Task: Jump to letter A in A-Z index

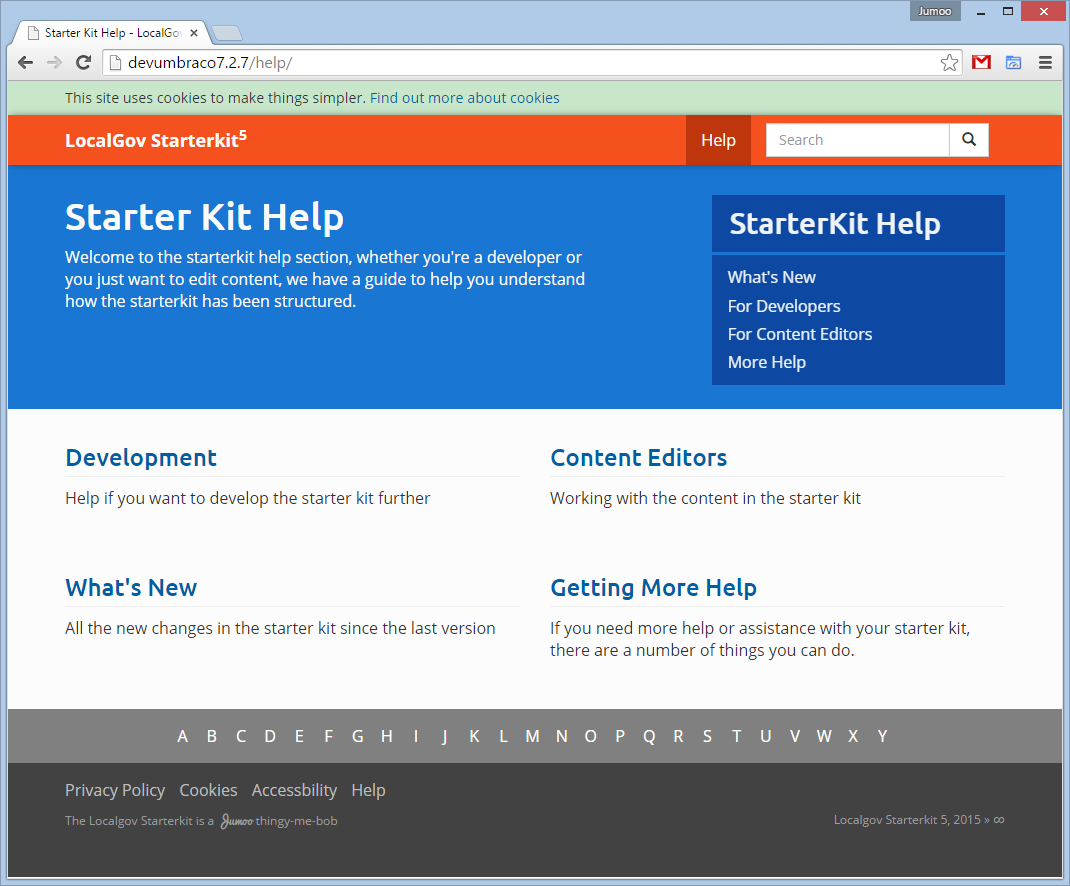Action: pos(183,737)
